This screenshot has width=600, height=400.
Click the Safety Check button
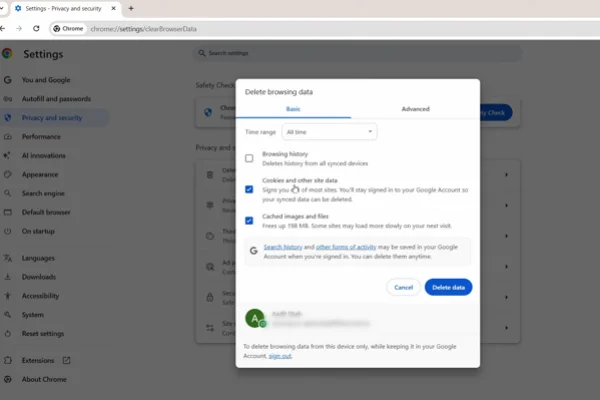(x=495, y=113)
